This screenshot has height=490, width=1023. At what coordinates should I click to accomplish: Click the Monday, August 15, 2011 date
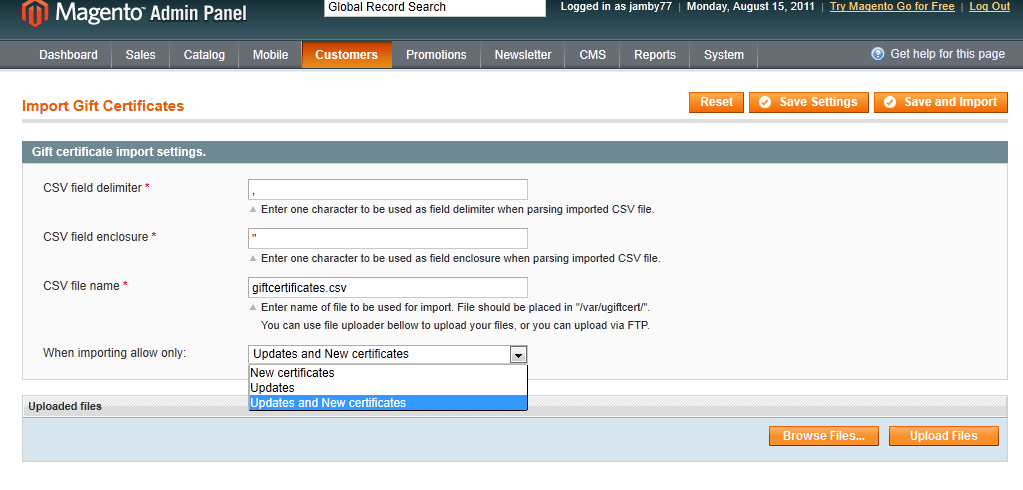[750, 7]
